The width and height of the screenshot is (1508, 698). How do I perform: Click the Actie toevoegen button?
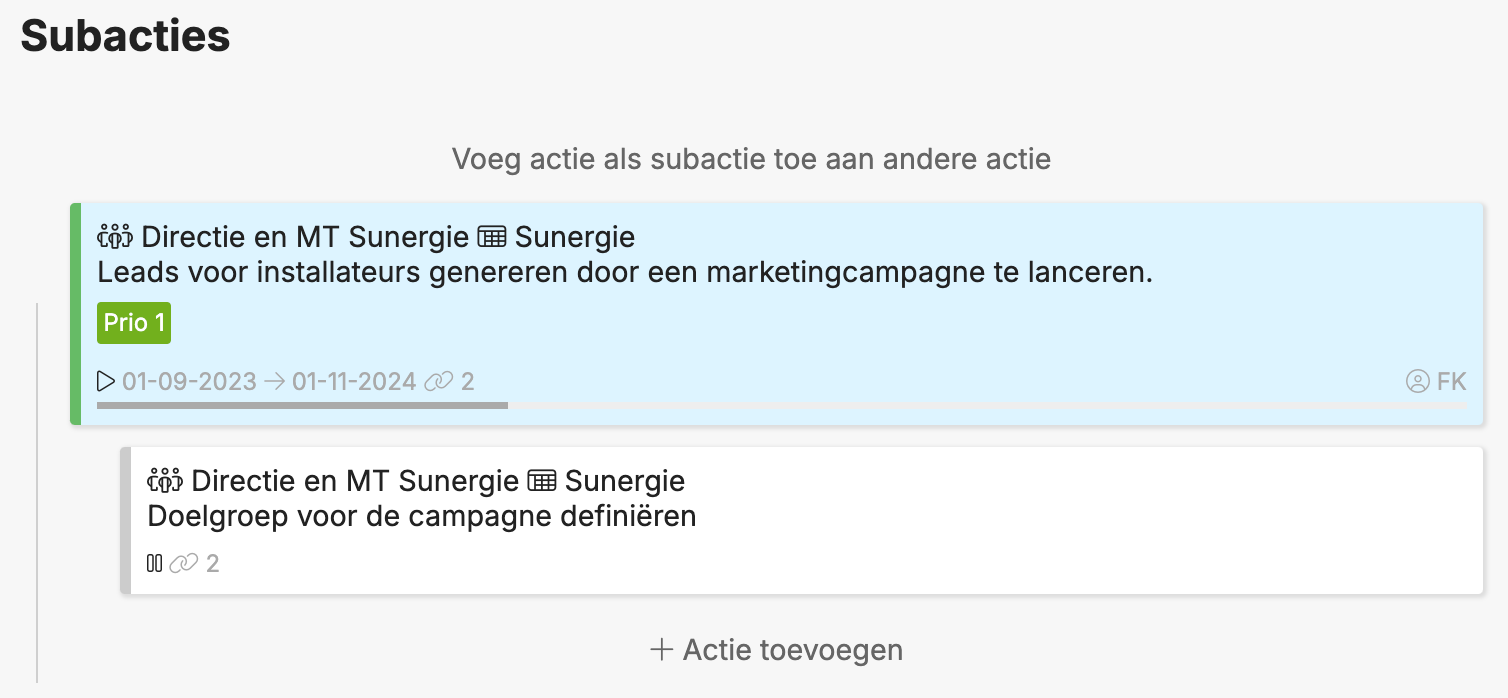(776, 650)
